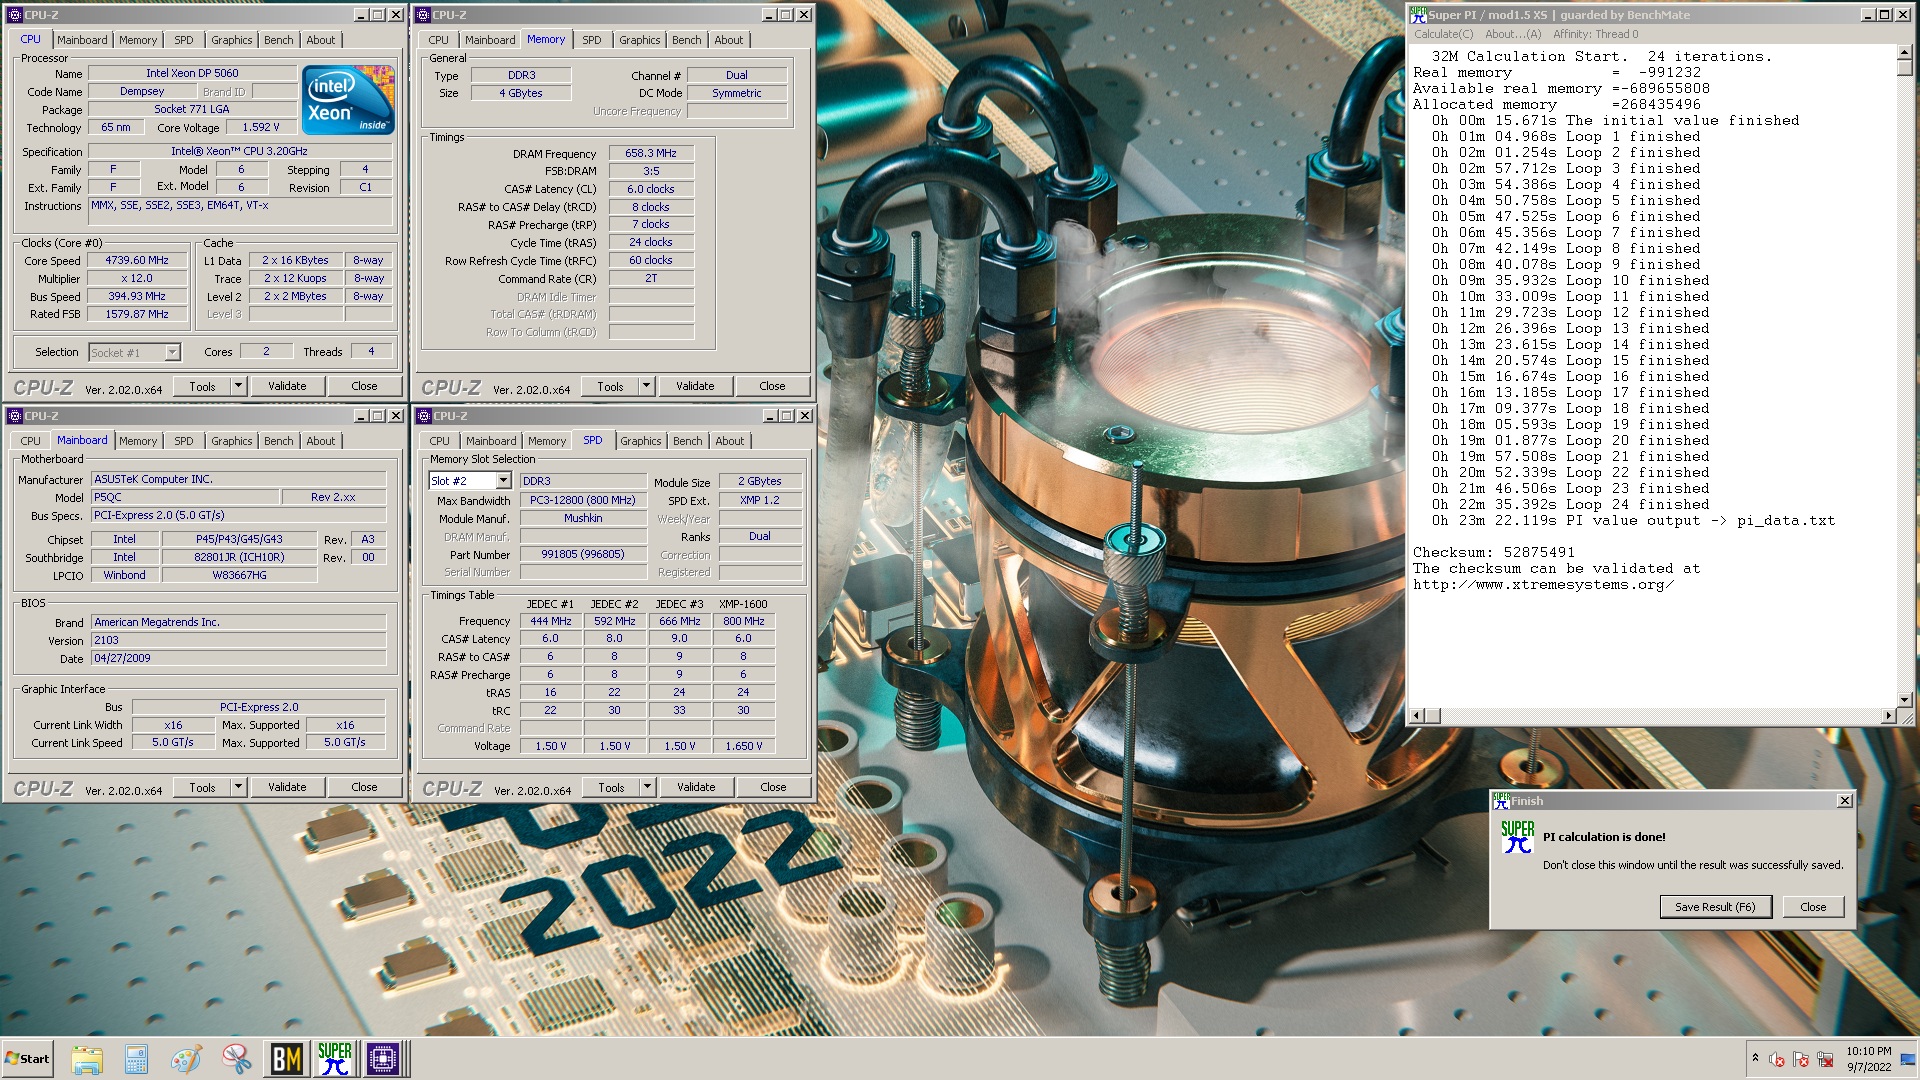The height and width of the screenshot is (1080, 1920).
Task: Click Southbridge field 82801JR (ICH10R)
Action: coord(239,557)
